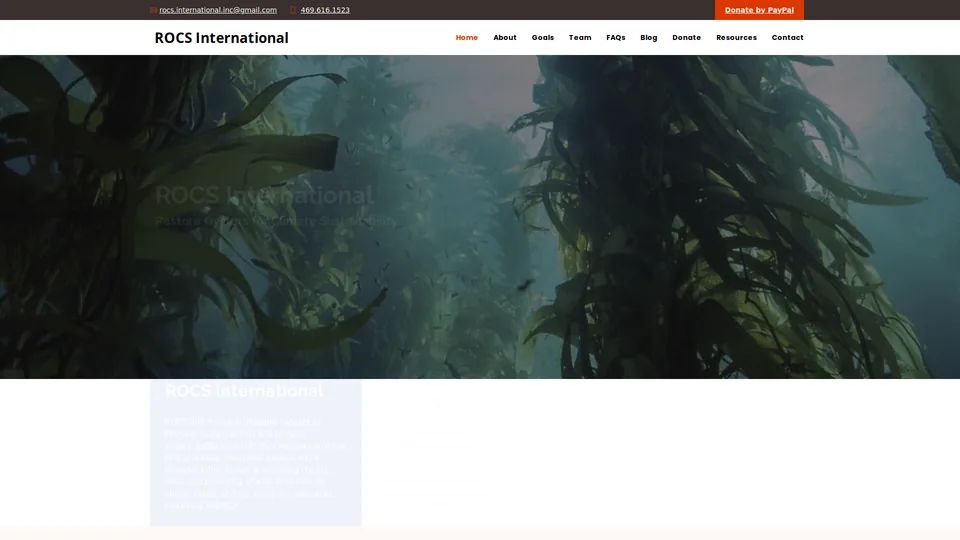This screenshot has width=960, height=540.
Task: Click the envelope icon beside the email address
Action: [x=153, y=10]
